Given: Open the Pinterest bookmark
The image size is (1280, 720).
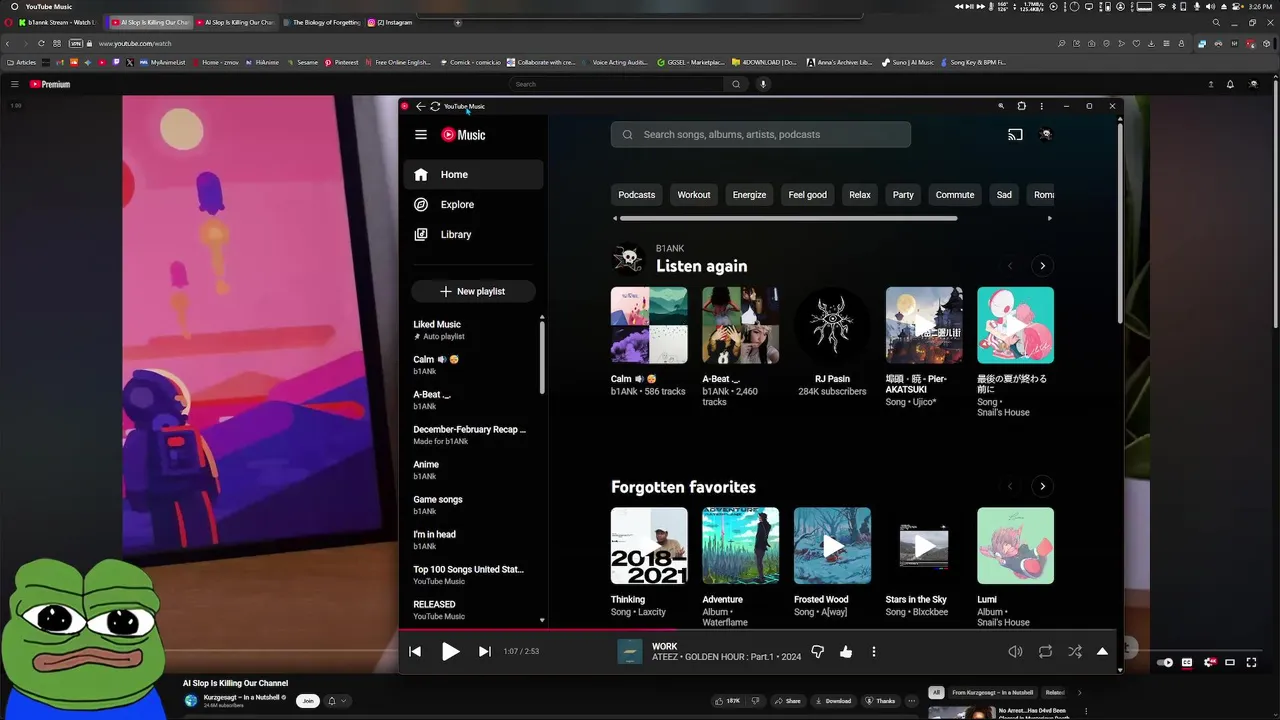Looking at the screenshot, I should (x=341, y=62).
